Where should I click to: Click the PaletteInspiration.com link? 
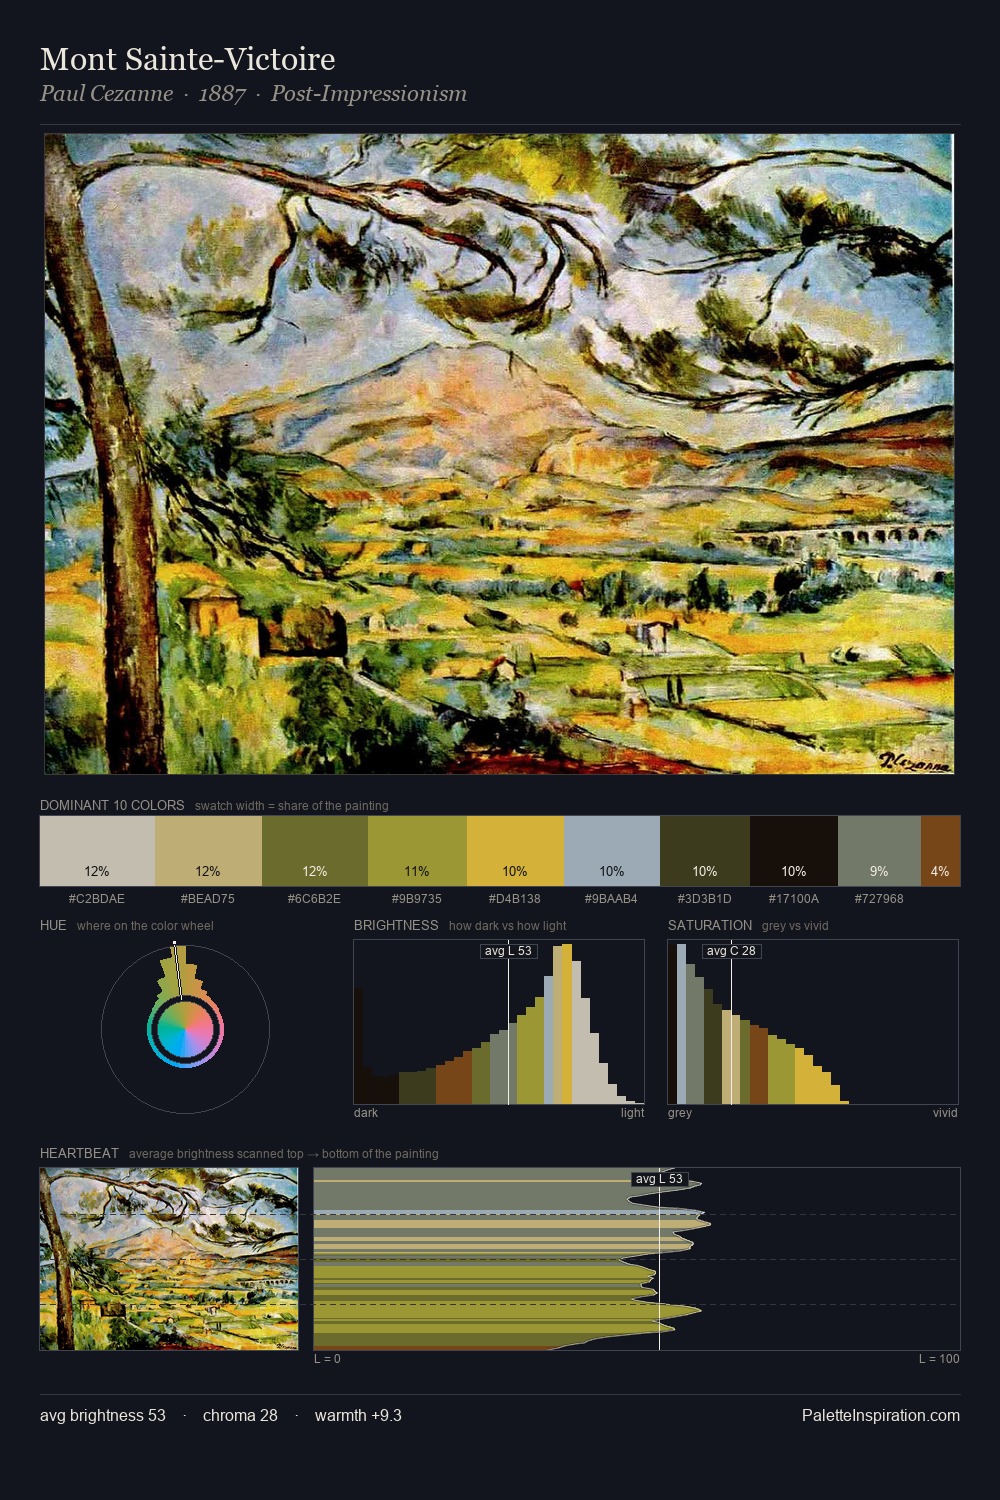point(881,1415)
